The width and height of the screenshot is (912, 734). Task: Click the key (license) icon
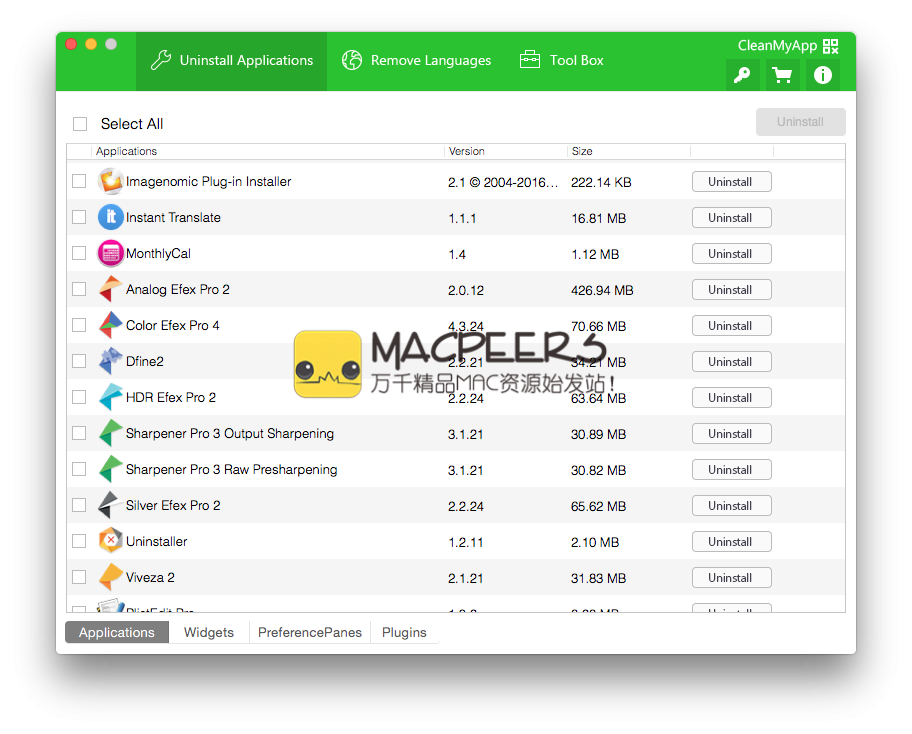742,75
